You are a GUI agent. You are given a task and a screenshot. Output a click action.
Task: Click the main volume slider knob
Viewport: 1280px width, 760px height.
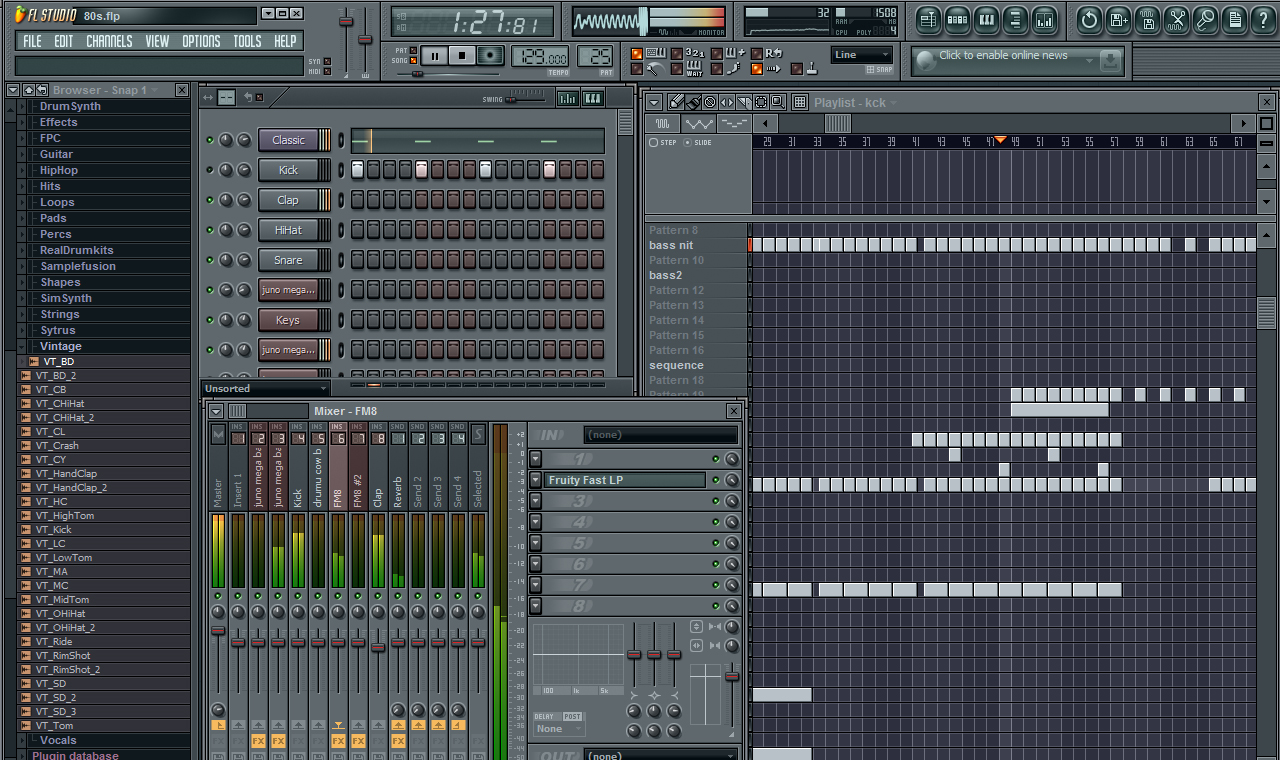coord(346,22)
